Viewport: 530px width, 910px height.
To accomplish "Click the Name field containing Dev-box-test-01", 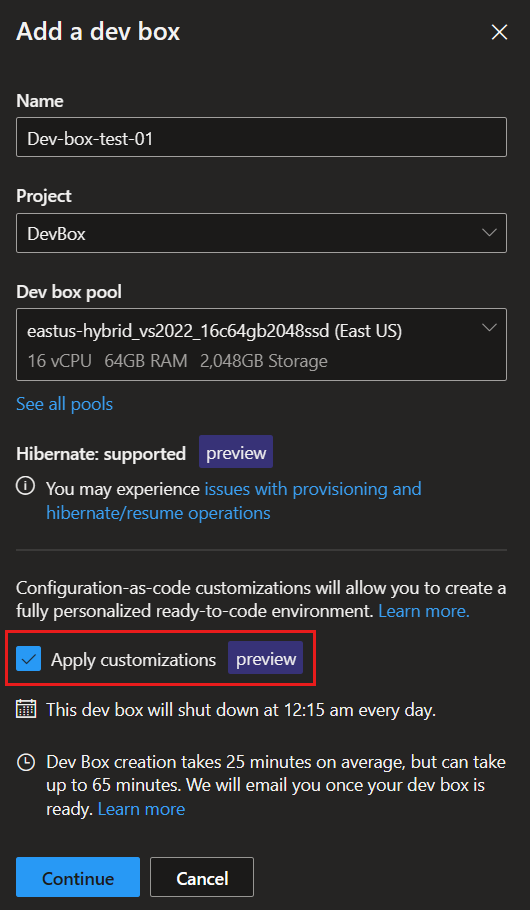I will [x=261, y=137].
